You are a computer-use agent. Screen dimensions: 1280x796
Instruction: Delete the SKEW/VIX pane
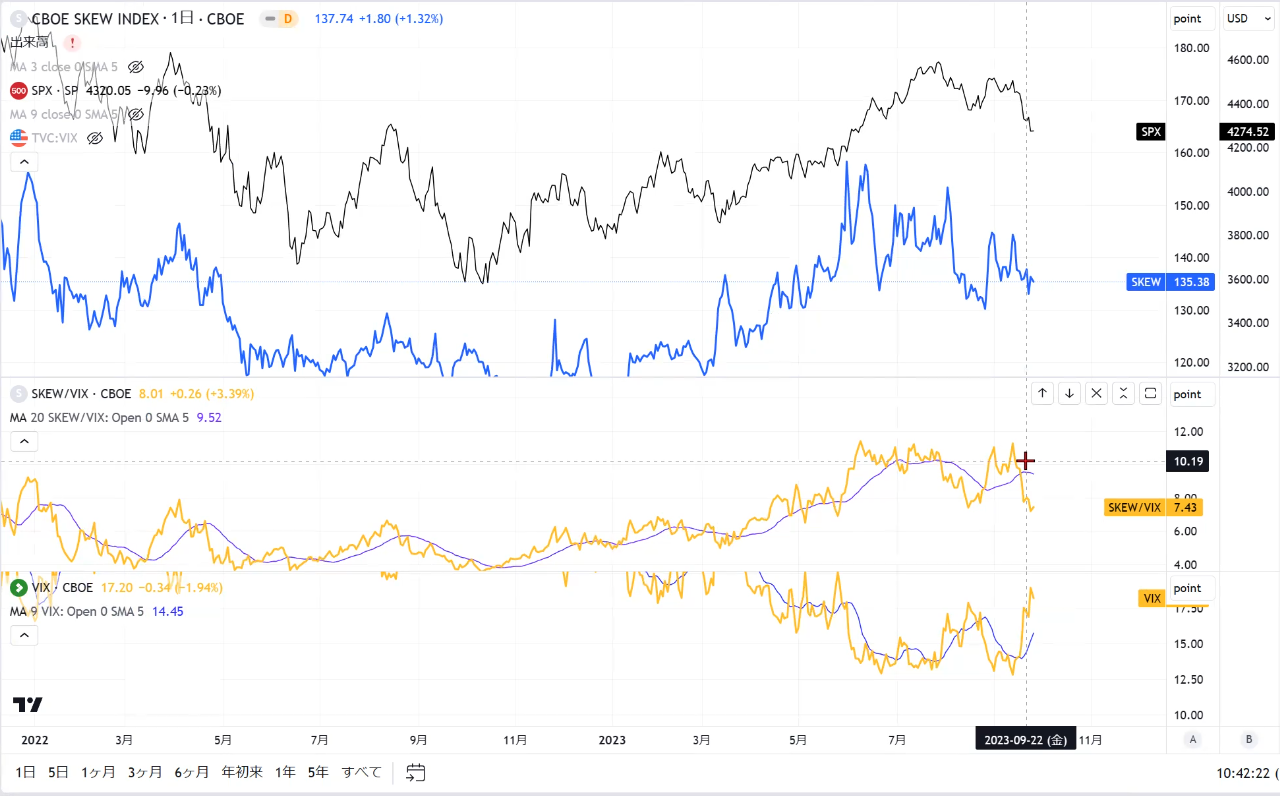[1097, 394]
